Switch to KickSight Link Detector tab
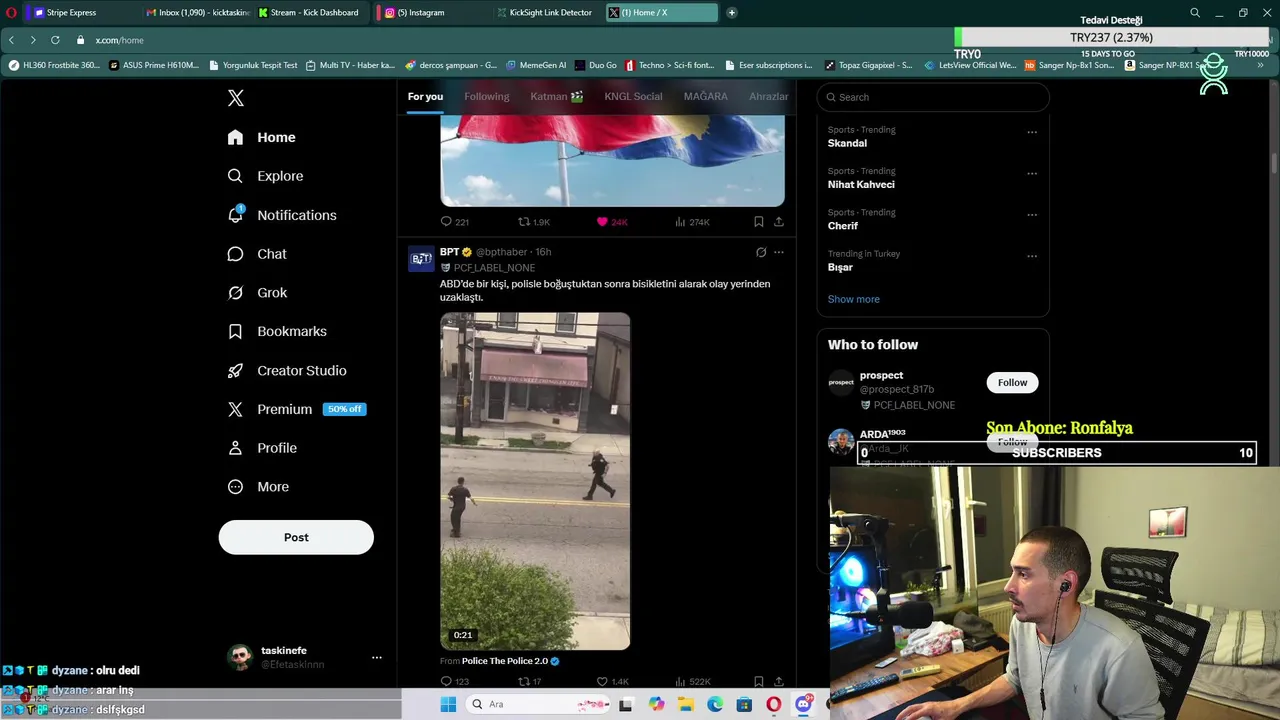The image size is (1280, 720). (545, 12)
